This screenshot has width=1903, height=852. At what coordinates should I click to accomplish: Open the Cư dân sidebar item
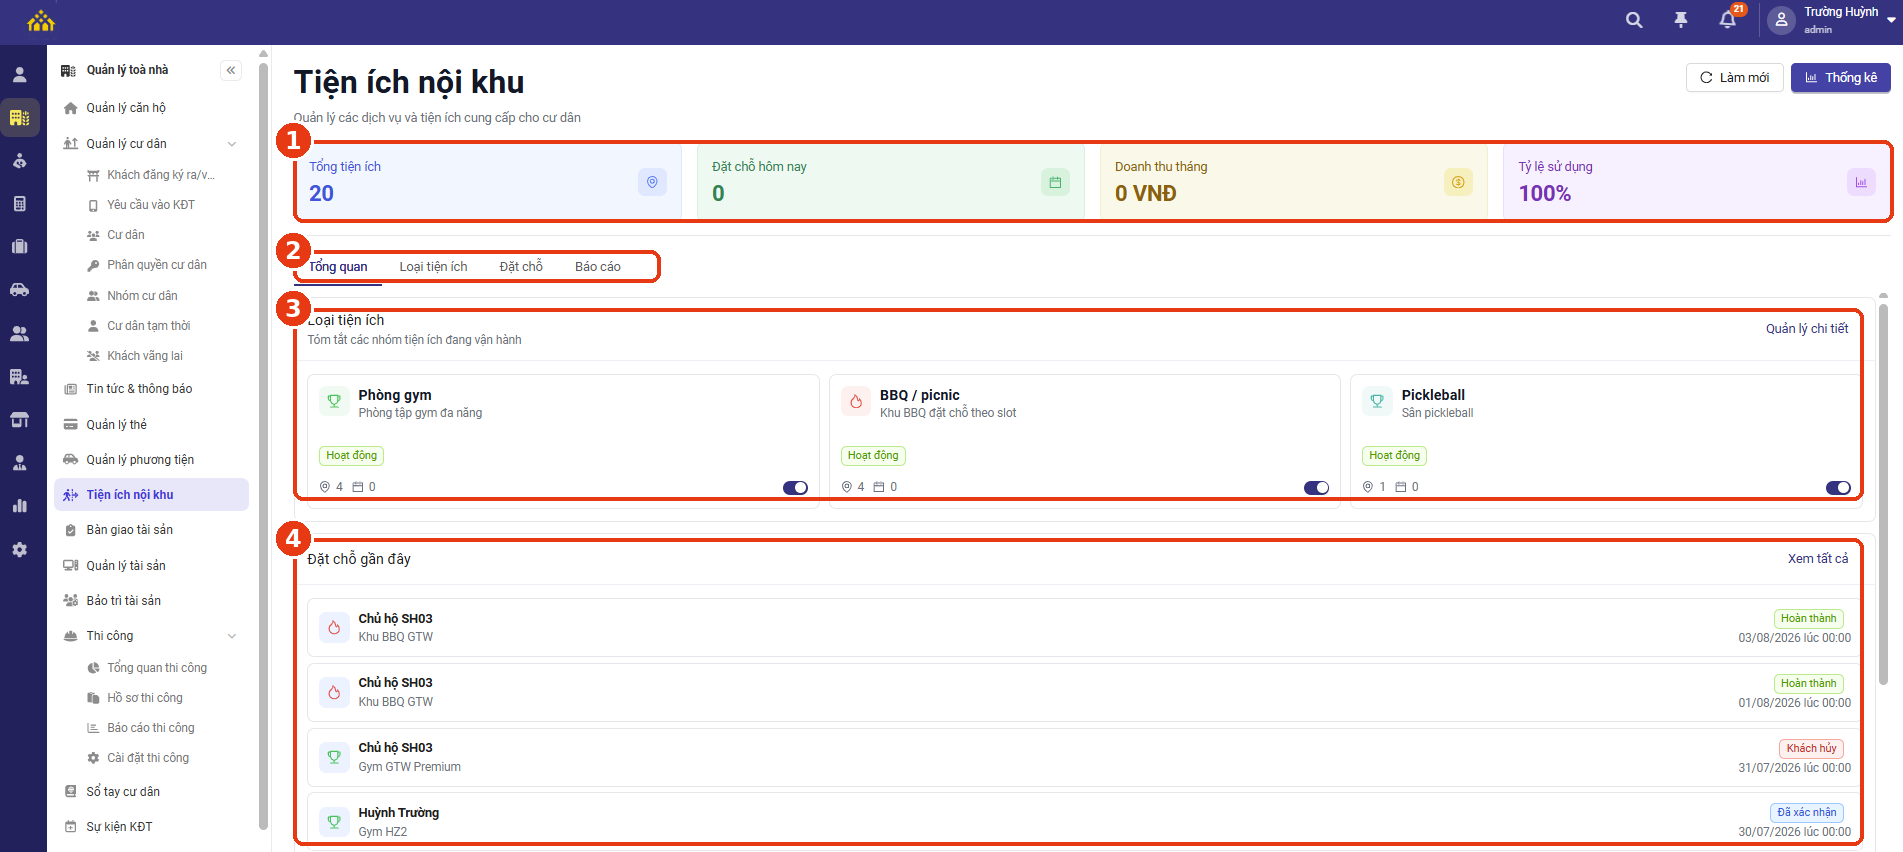(151, 235)
